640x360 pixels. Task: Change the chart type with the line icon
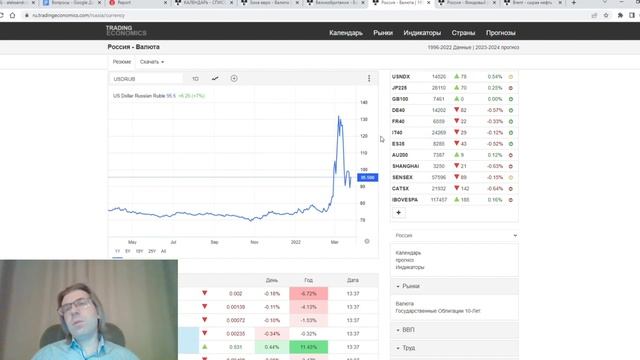point(215,78)
